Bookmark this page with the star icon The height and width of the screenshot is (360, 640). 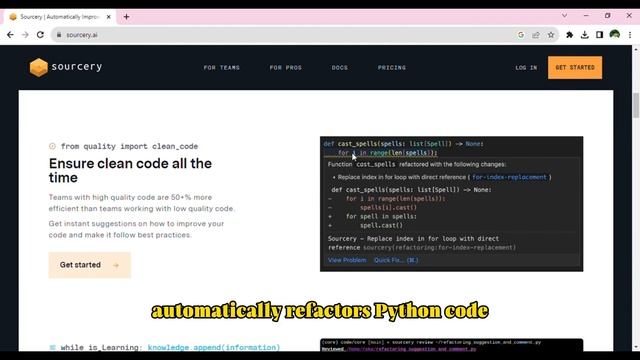[x=551, y=35]
